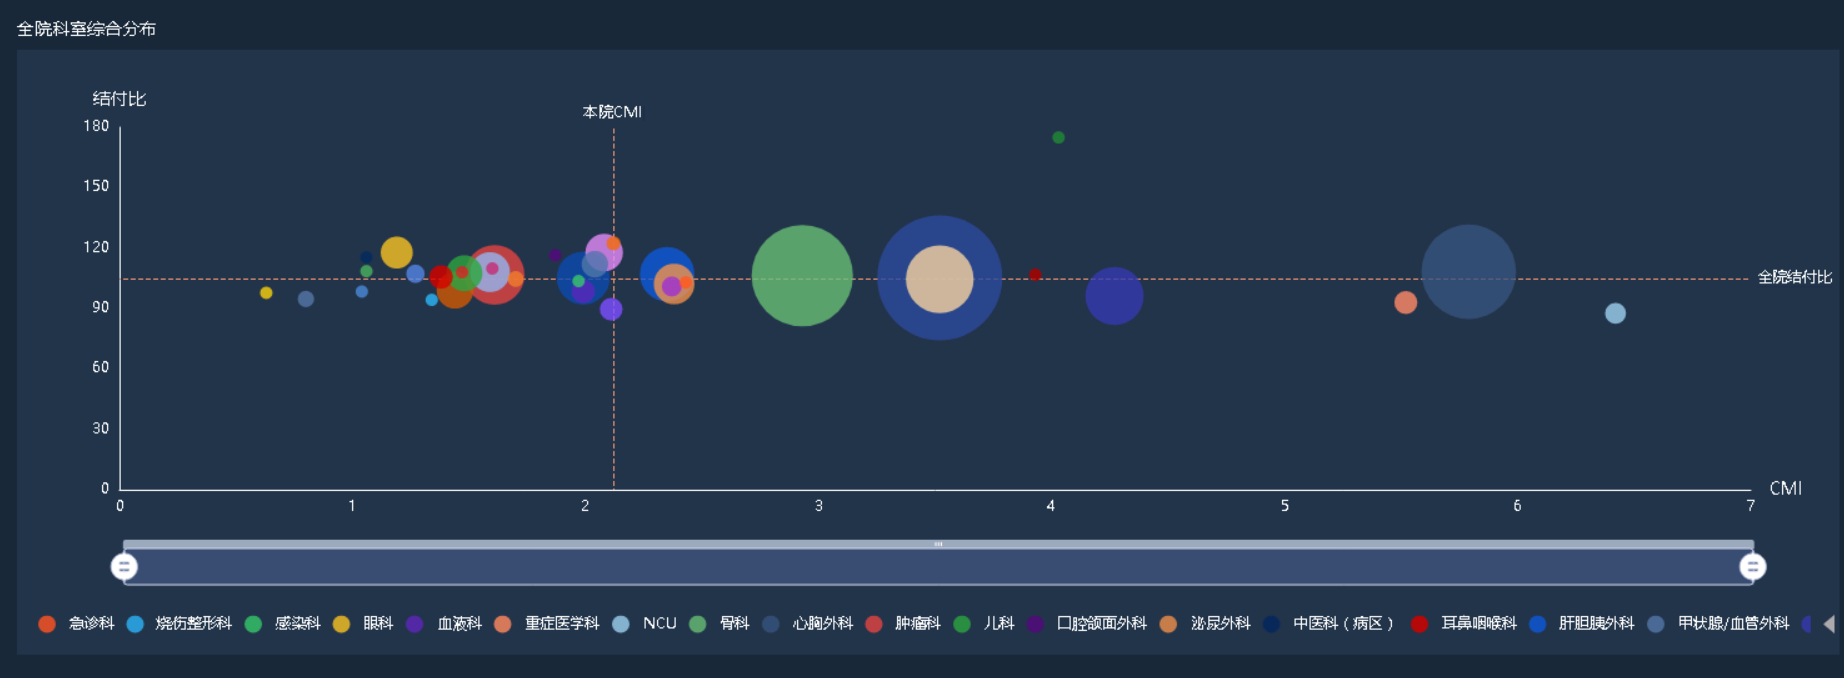Click the 全院科室综合分布 title

click(x=86, y=29)
